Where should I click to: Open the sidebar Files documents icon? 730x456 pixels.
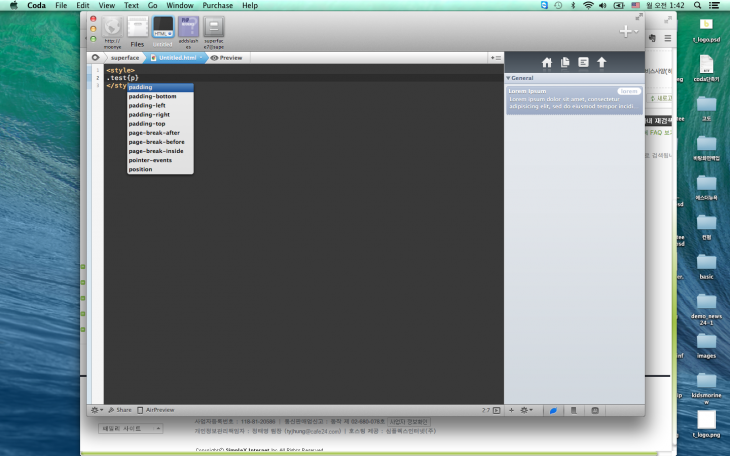pos(565,62)
